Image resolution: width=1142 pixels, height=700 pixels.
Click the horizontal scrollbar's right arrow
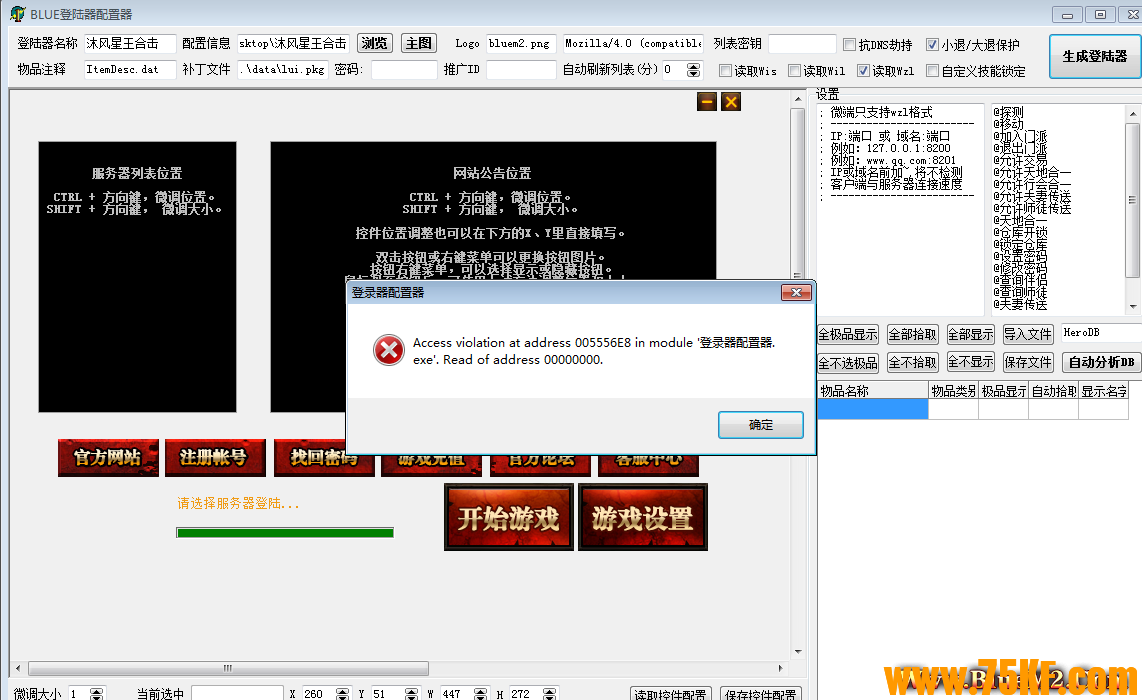coord(781,668)
